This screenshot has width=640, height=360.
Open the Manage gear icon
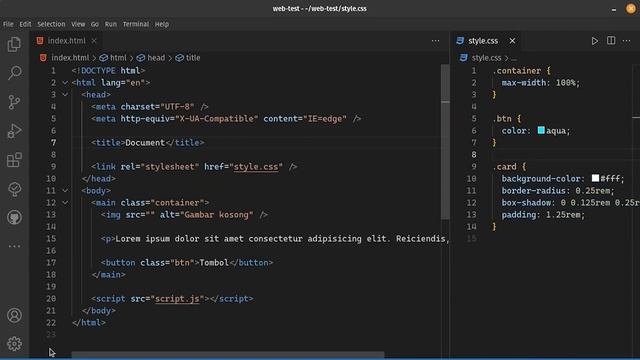14,344
